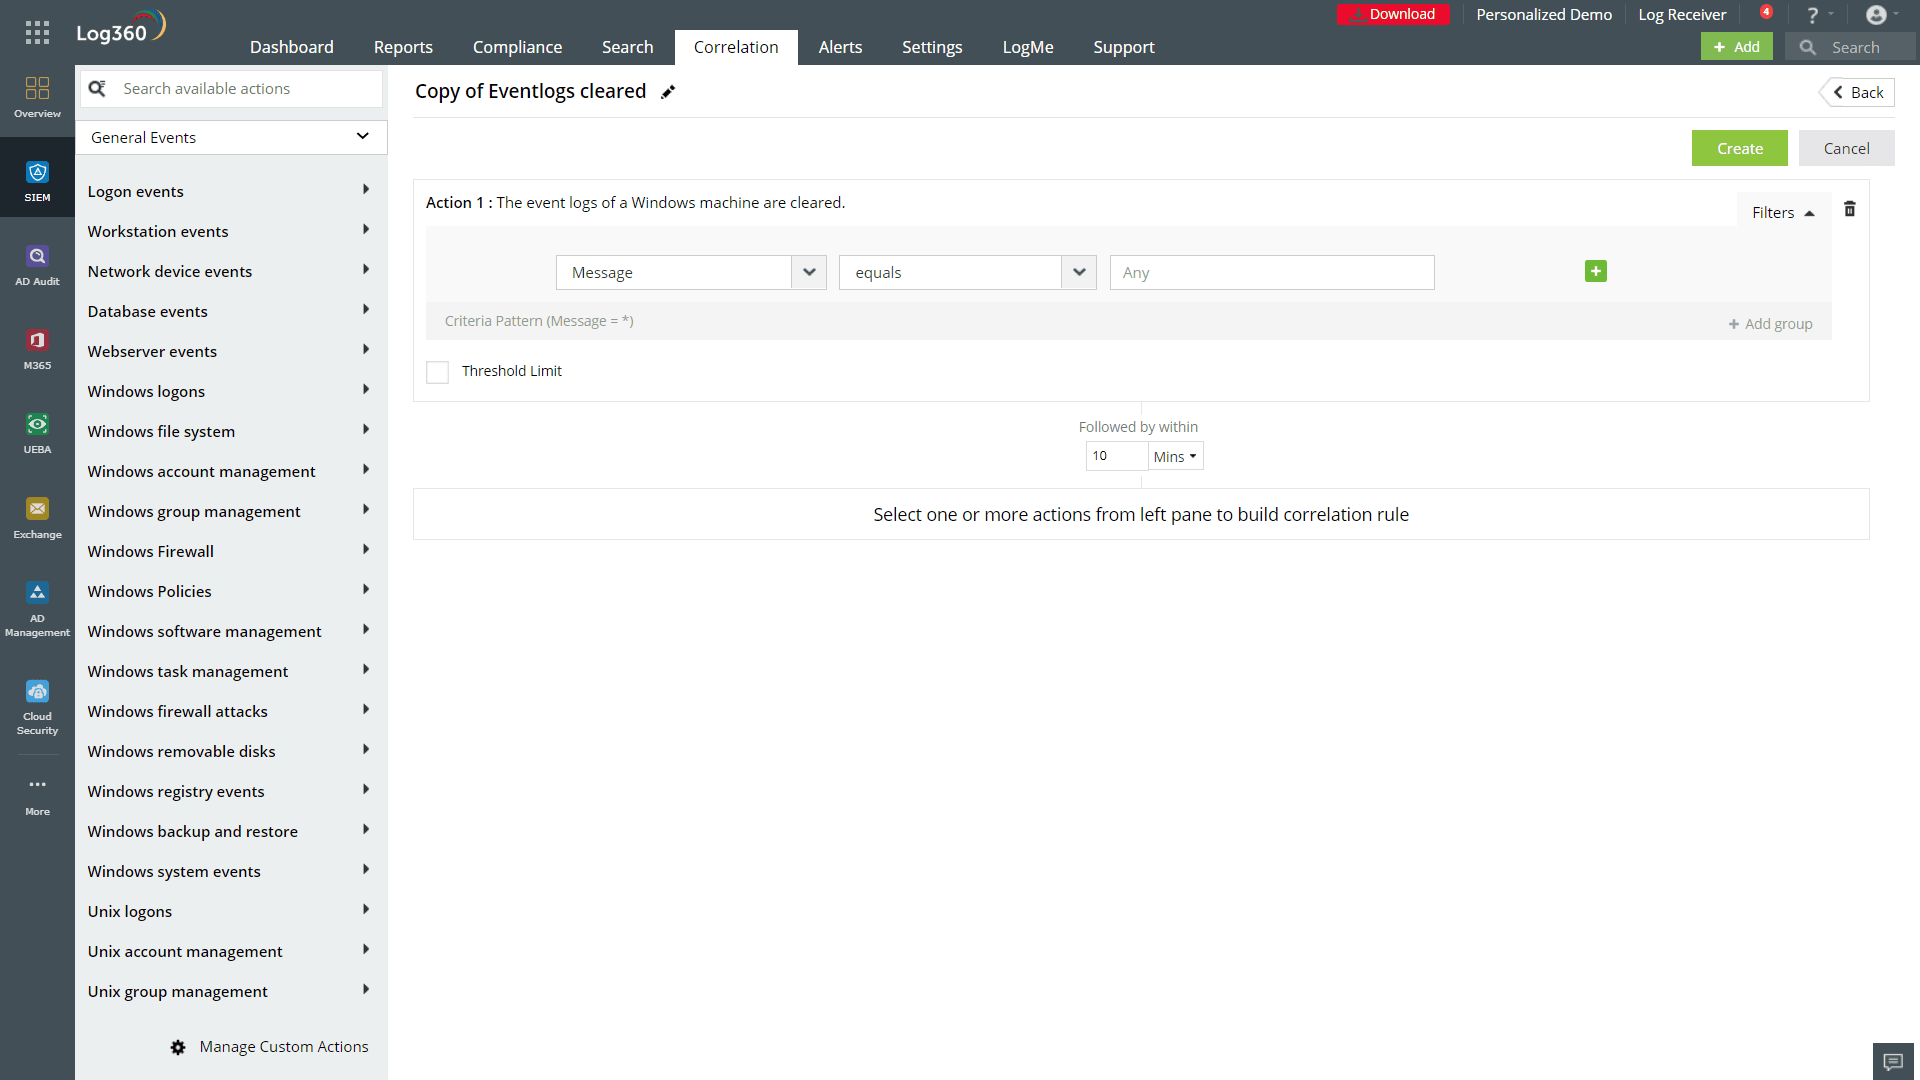This screenshot has width=1920, height=1080.
Task: Collapse the Filters toggle
Action: pos(1783,212)
